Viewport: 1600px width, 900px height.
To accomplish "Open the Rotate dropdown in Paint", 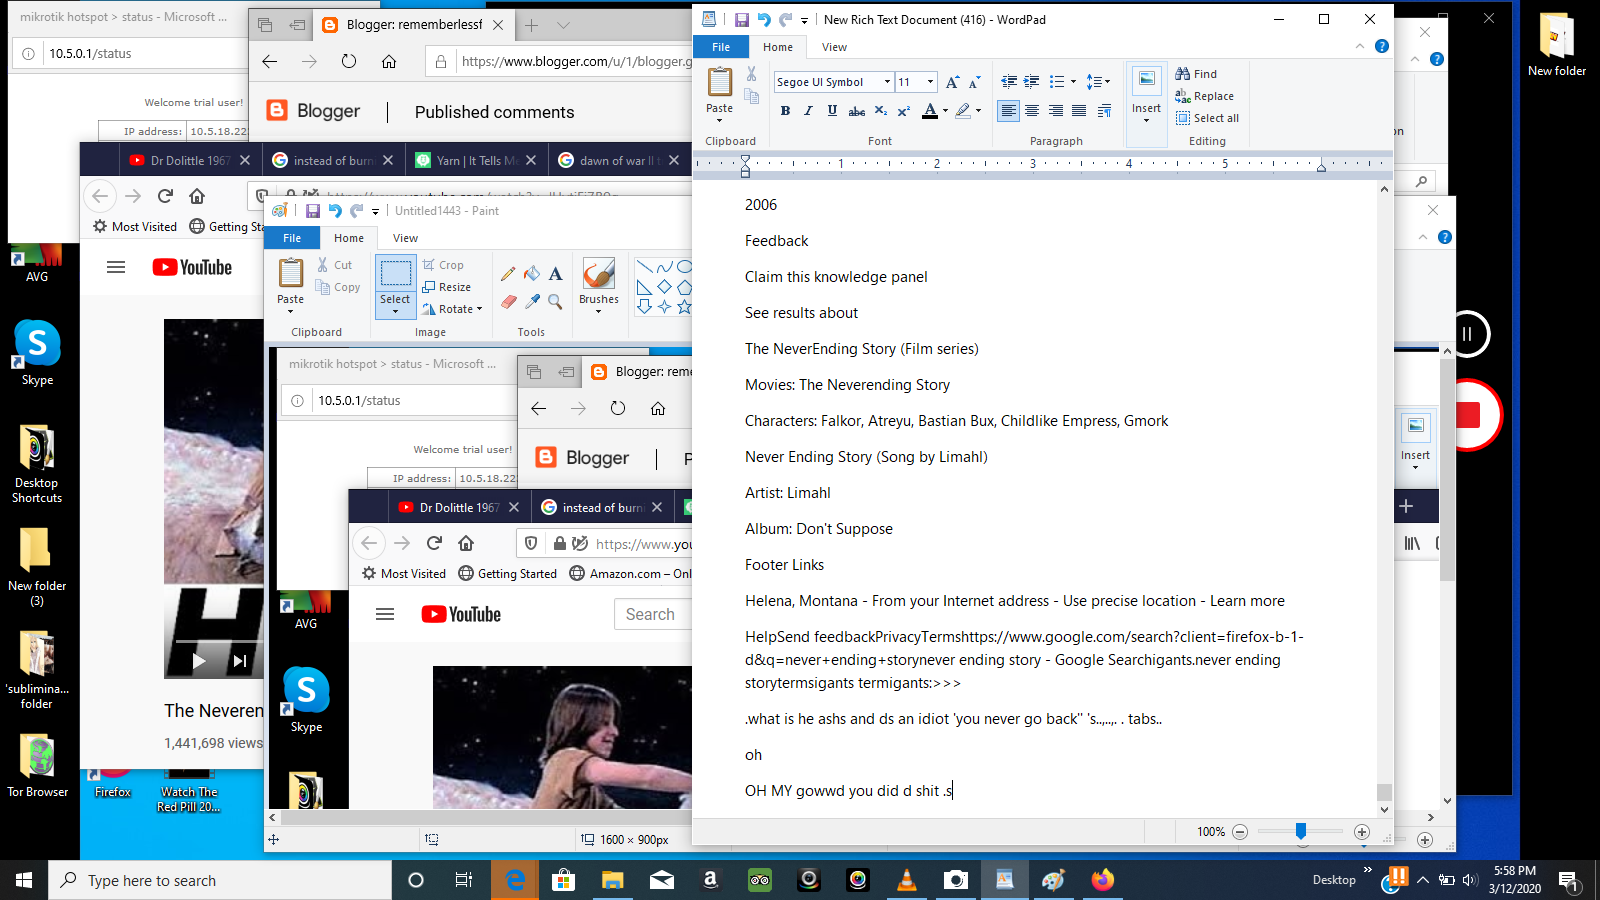I will click(x=452, y=309).
